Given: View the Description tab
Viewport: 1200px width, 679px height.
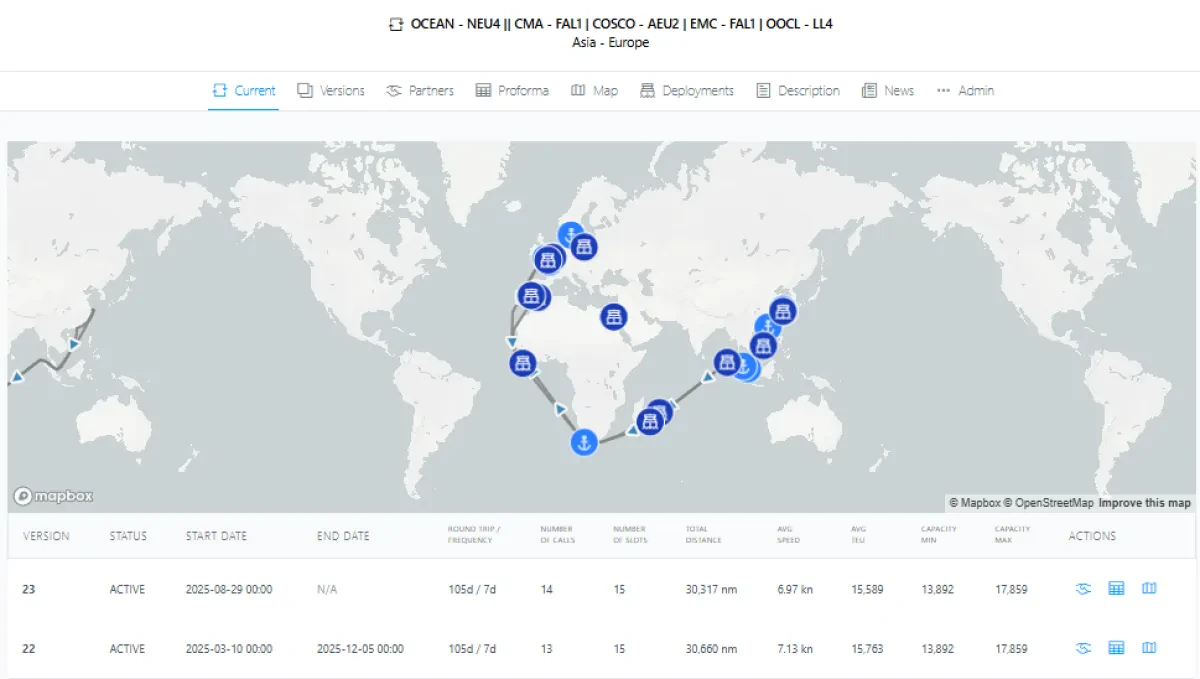Looking at the screenshot, I should (798, 91).
